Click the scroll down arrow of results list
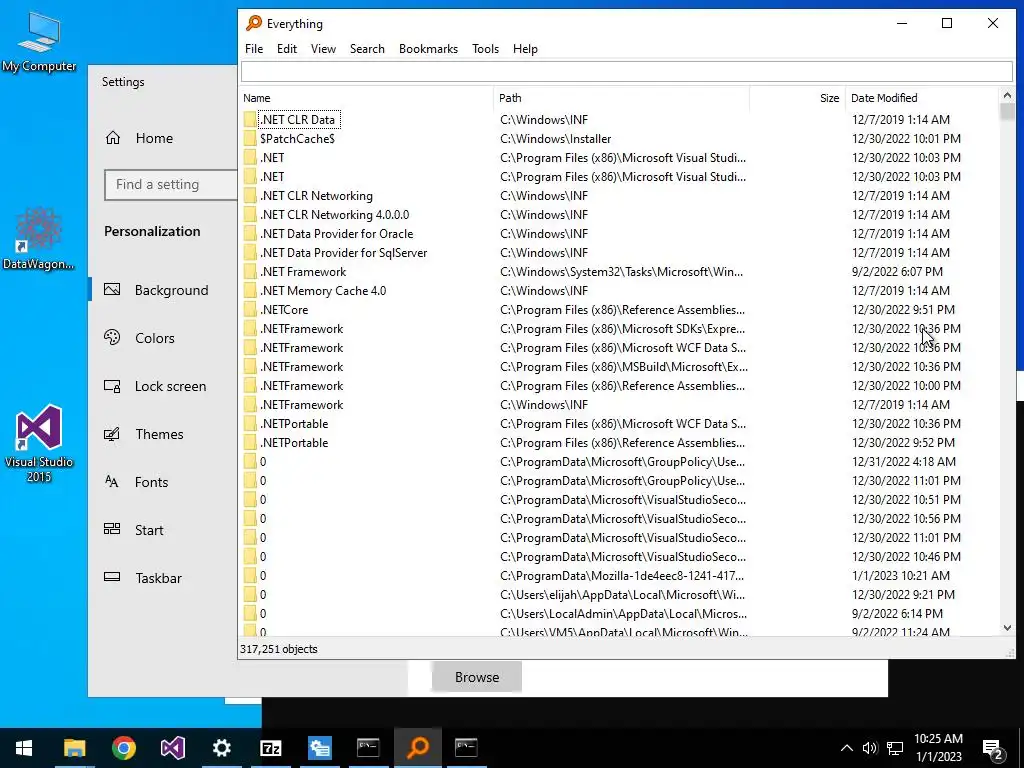 click(x=1007, y=628)
